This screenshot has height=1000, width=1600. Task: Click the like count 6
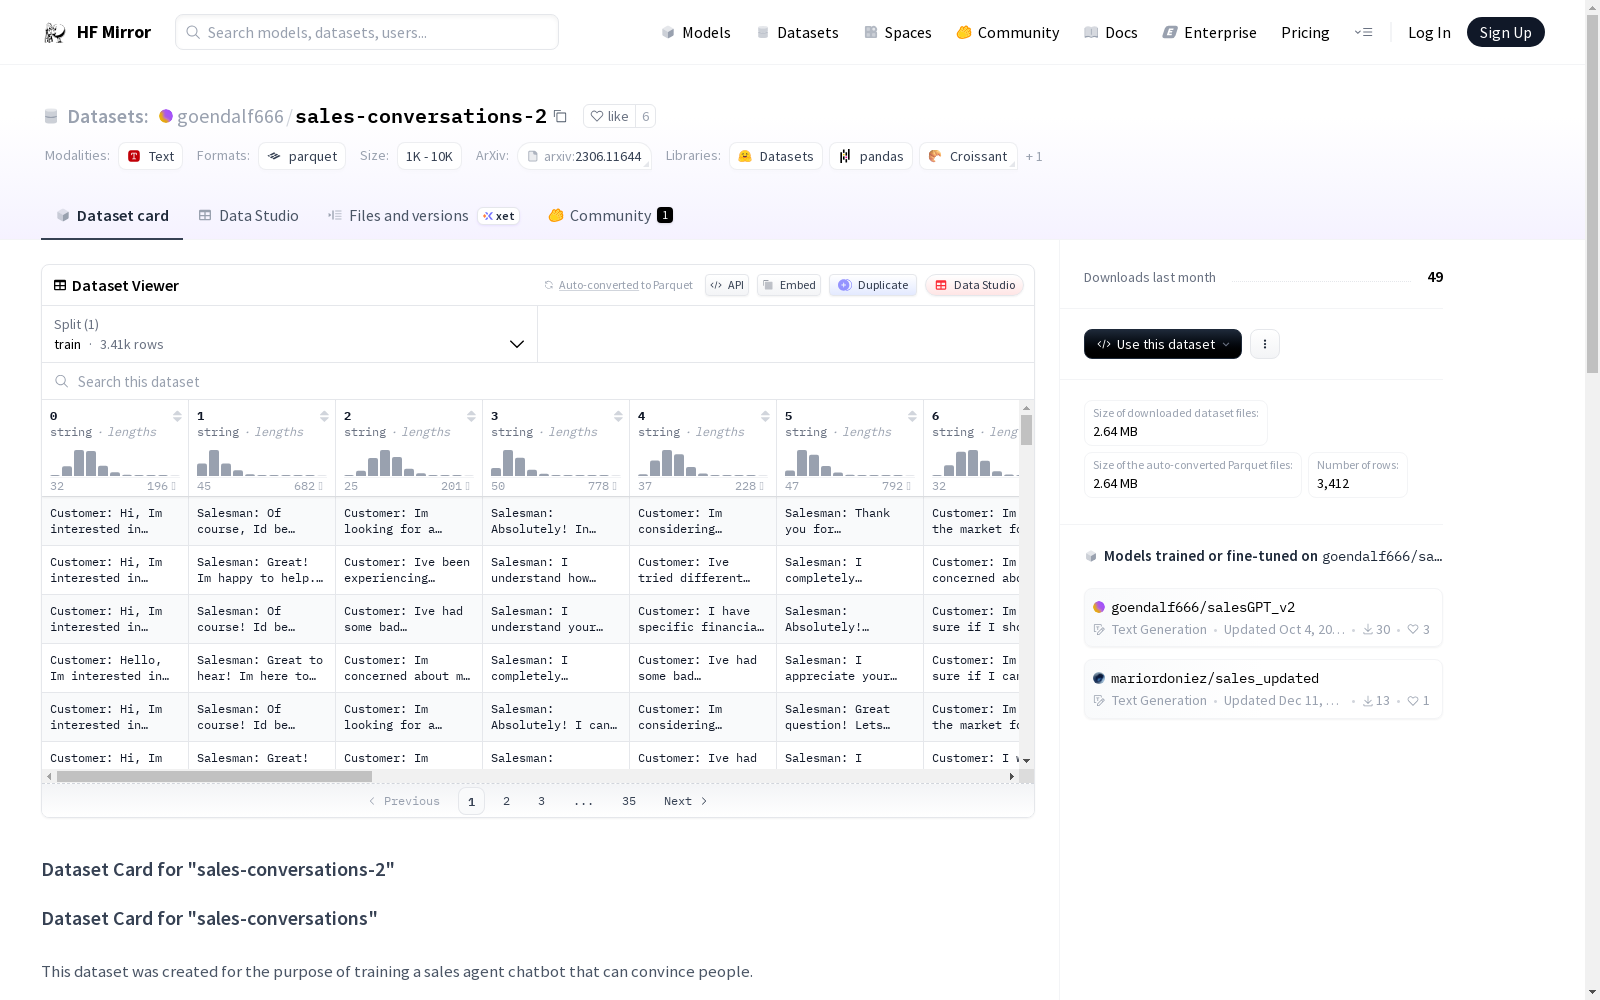tap(646, 116)
